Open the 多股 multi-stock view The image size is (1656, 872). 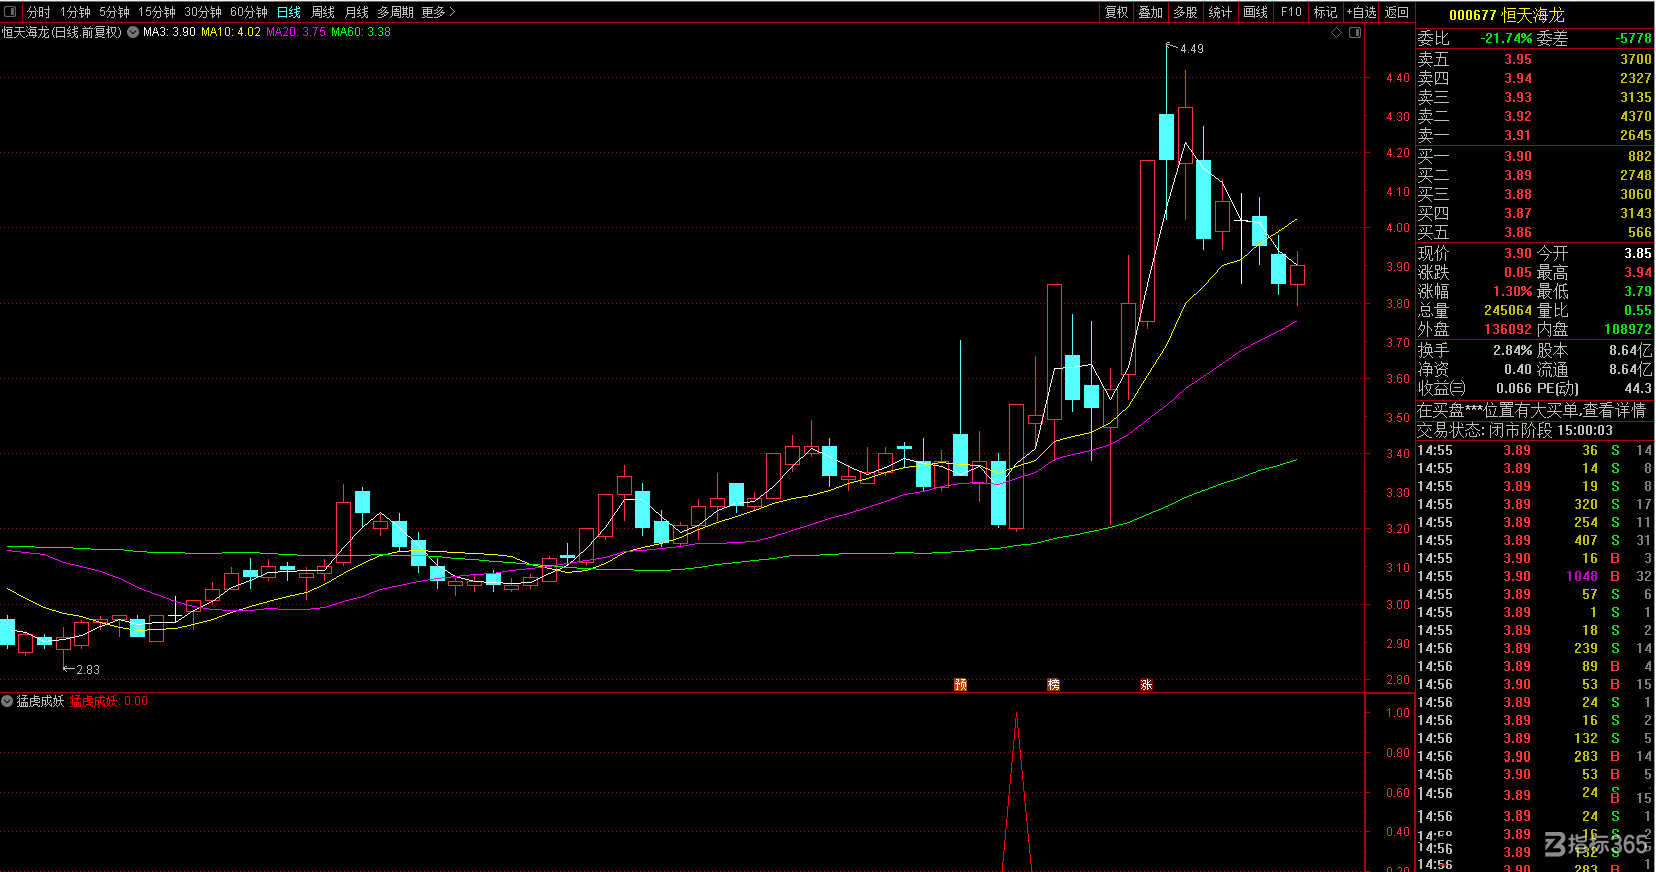[1186, 12]
